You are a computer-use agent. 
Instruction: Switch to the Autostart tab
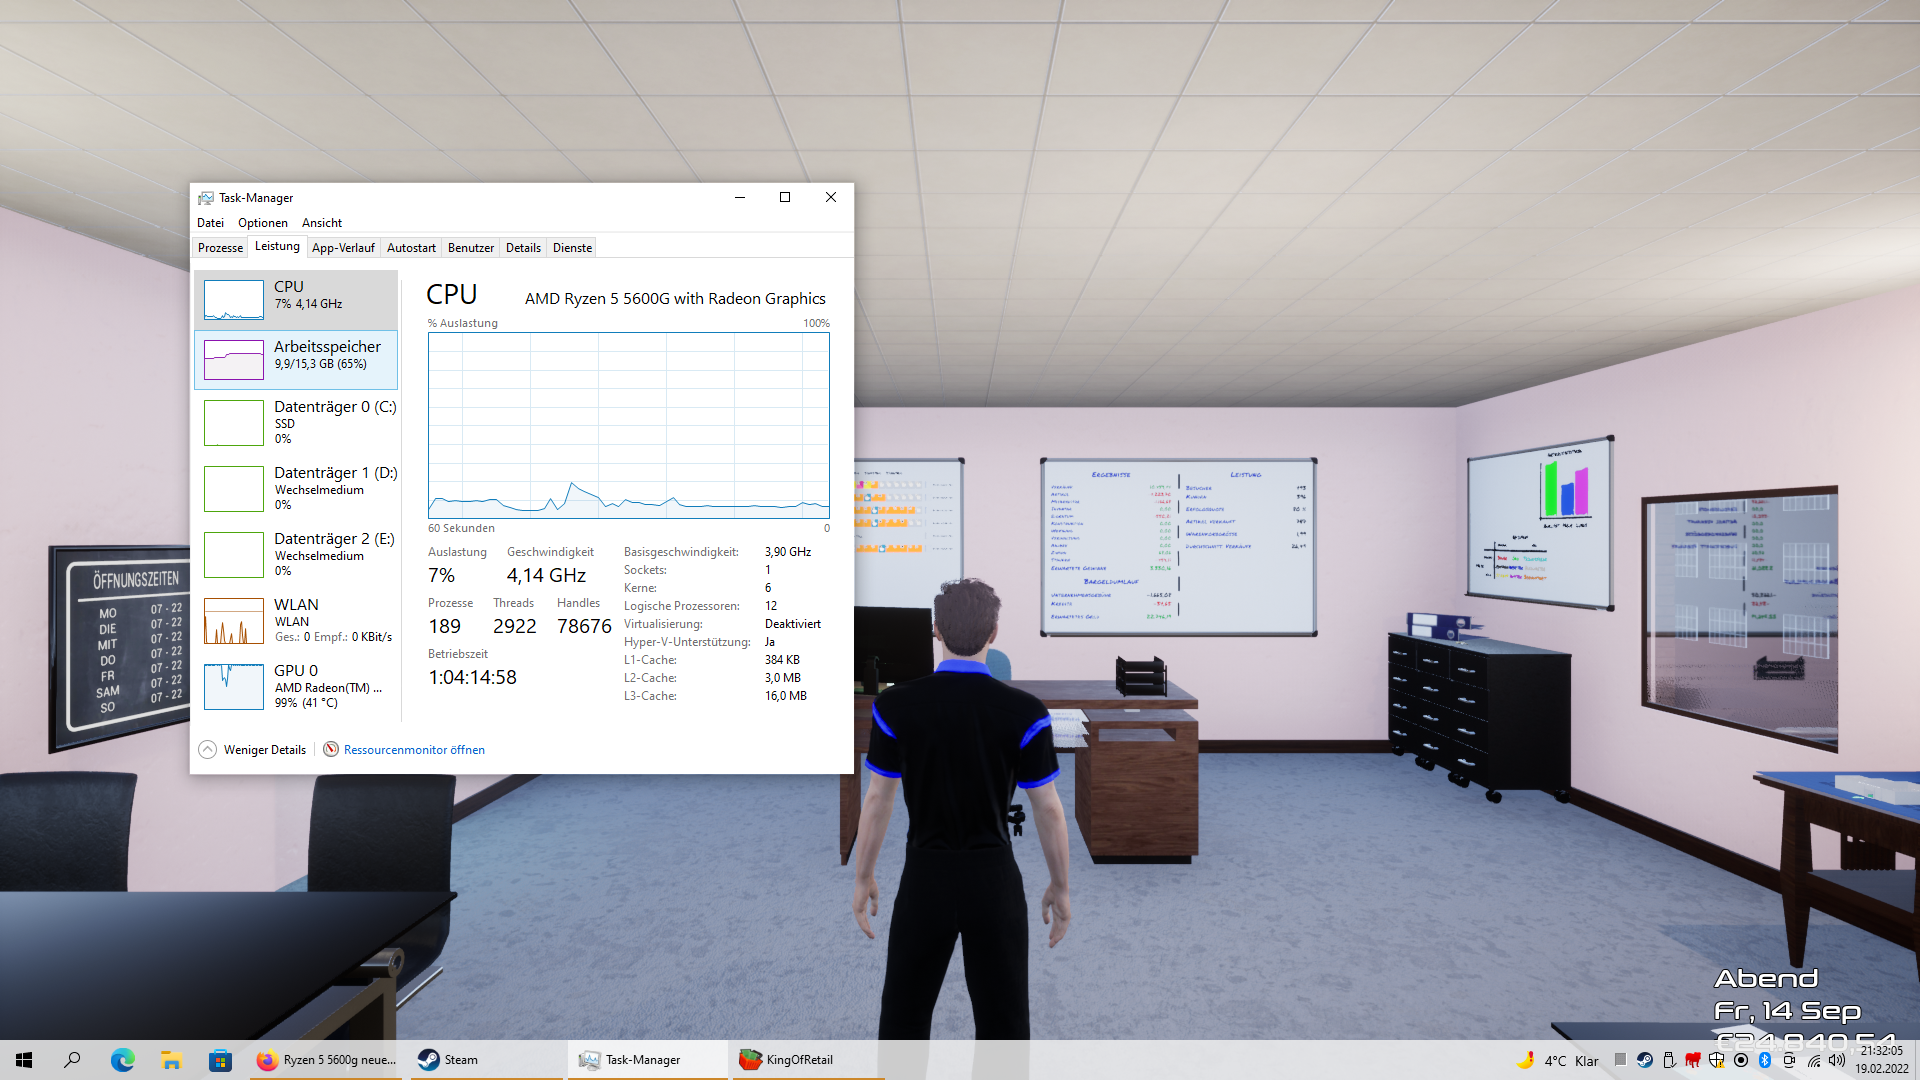(x=411, y=248)
